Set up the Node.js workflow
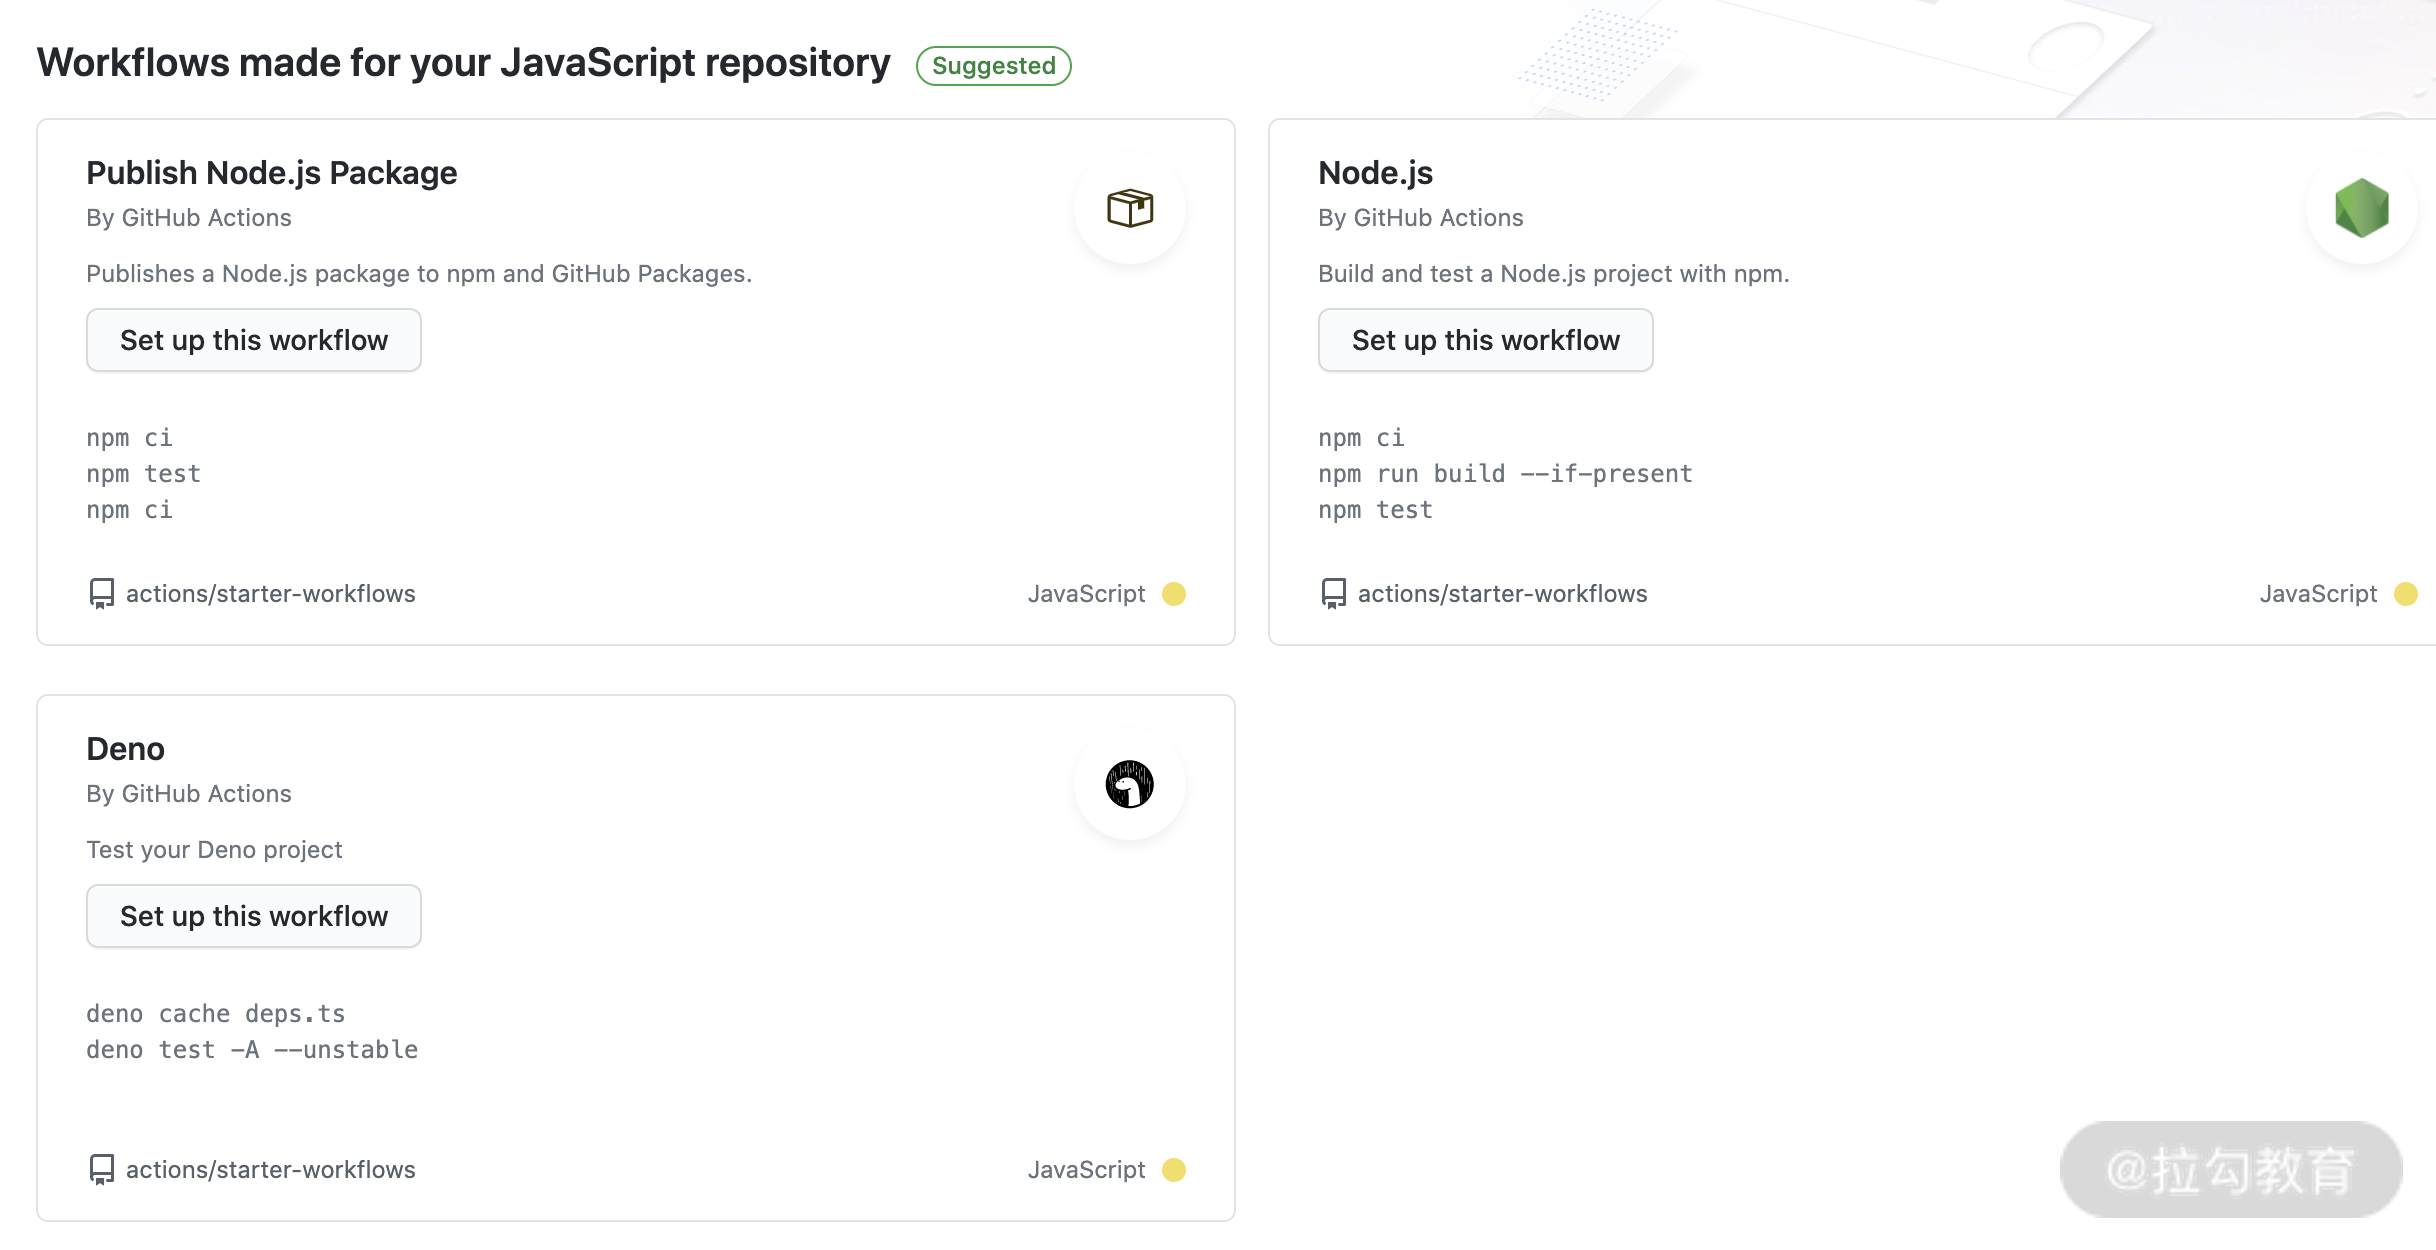The width and height of the screenshot is (2436, 1250). [x=1485, y=340]
